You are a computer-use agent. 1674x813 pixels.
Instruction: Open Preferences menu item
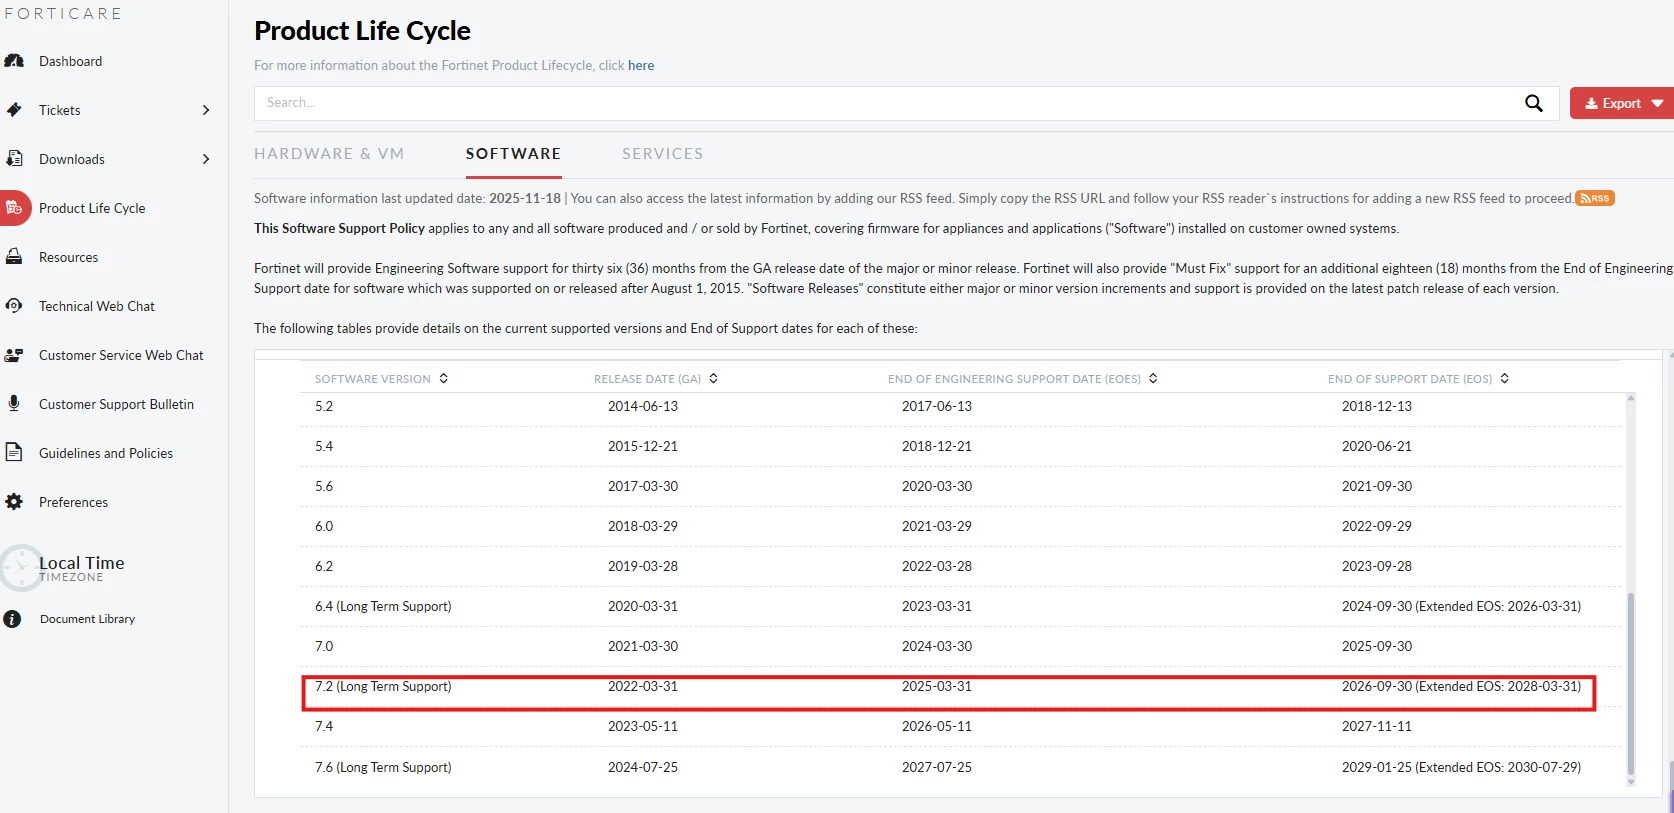(73, 502)
